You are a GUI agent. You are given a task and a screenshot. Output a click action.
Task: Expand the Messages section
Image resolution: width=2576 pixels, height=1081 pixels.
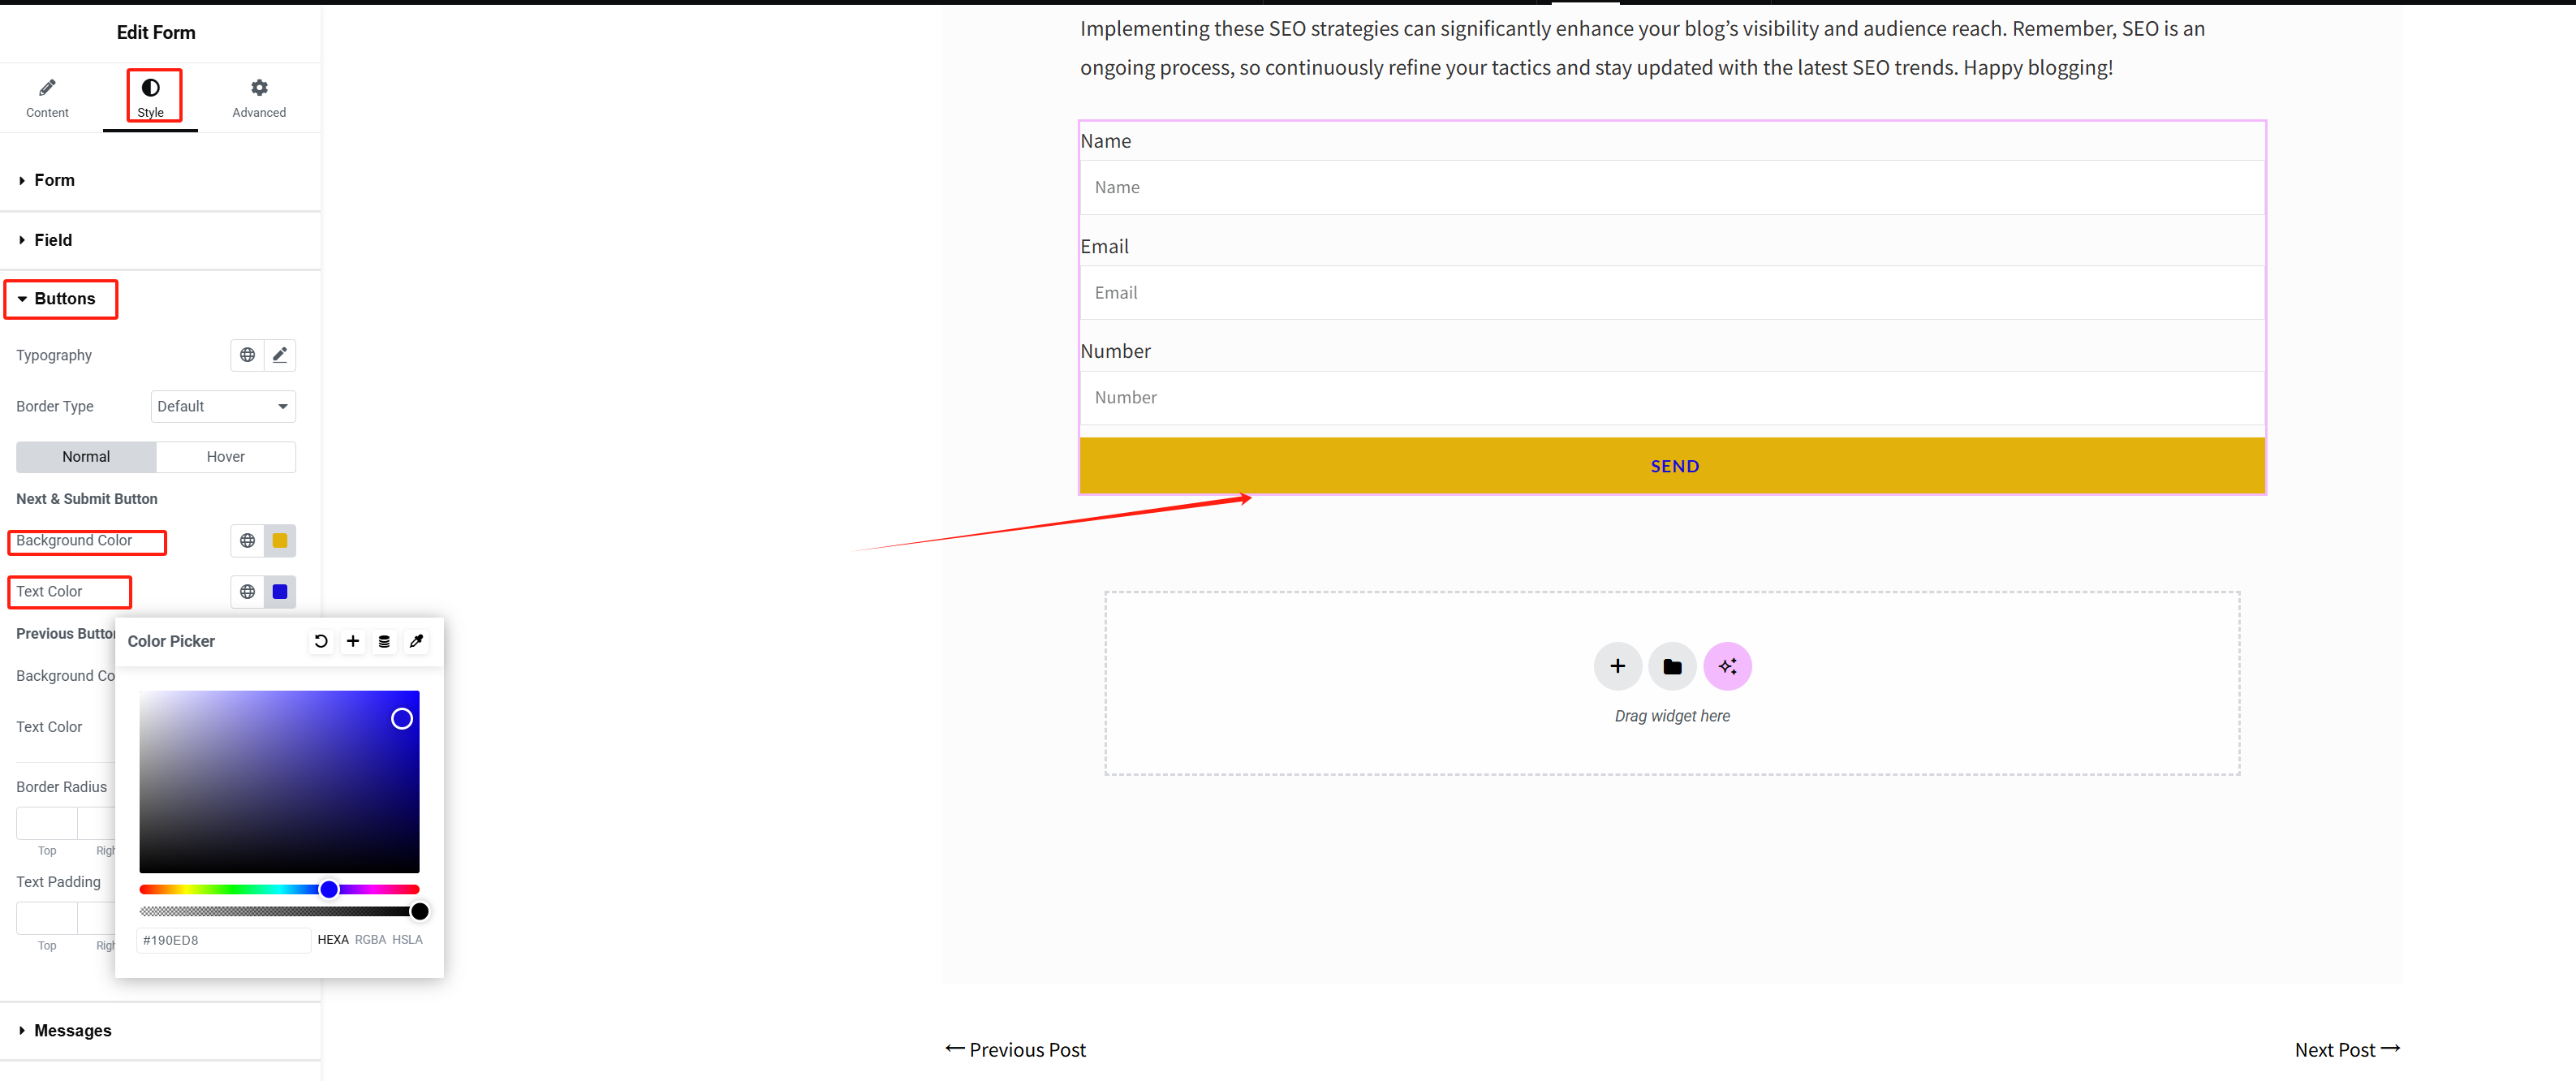72,1031
